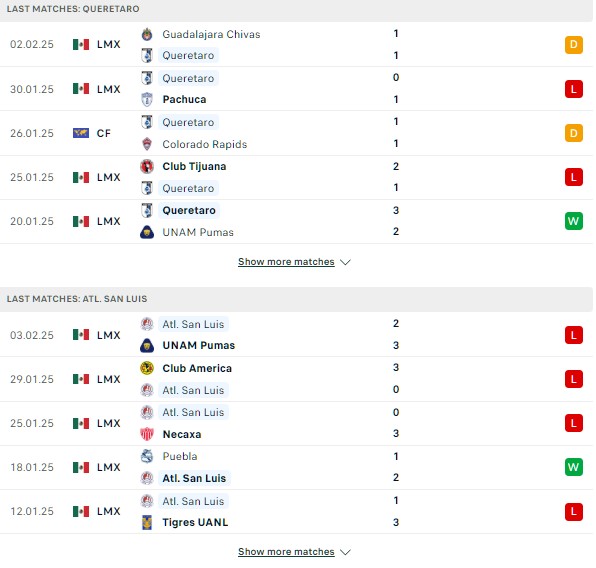Click the Tigres UANL team logo
Image resolution: width=596 pixels, height=568 pixels.
[147, 522]
